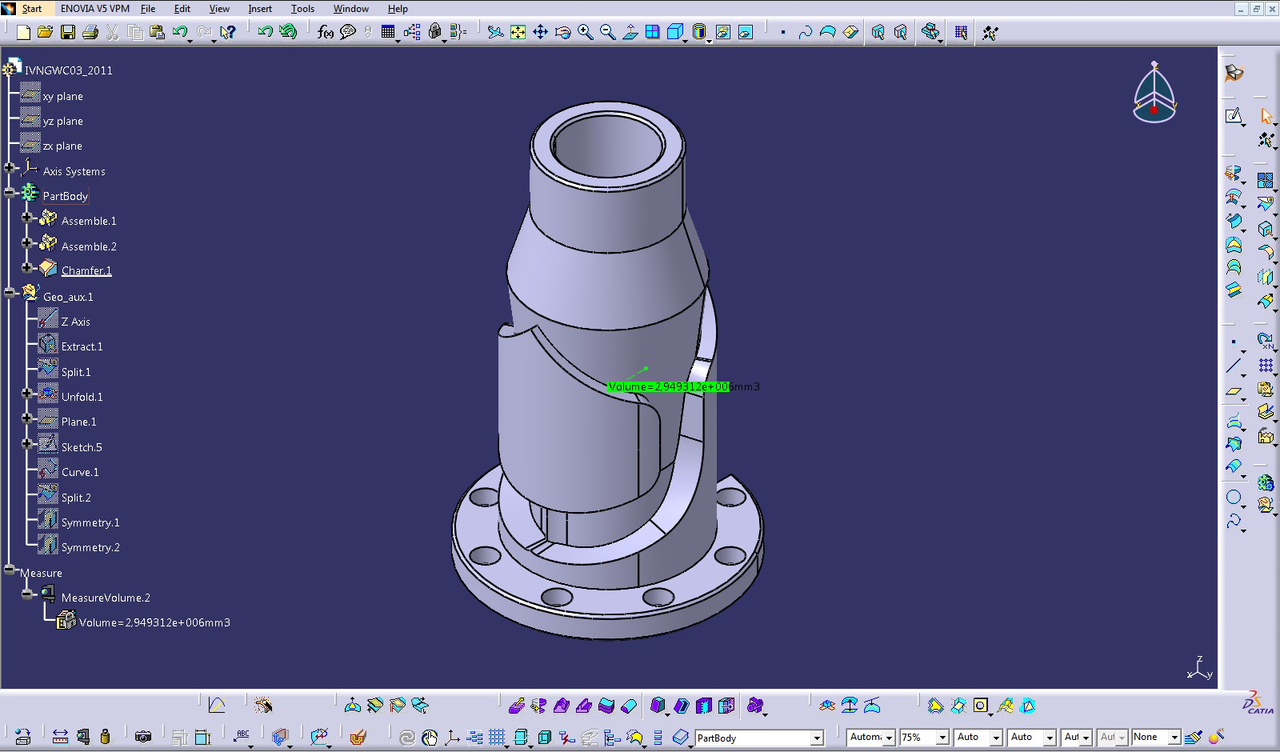Viewport: 1280px width, 752px height.
Task: Click the Swap Visible Space icon
Action: (x=747, y=32)
